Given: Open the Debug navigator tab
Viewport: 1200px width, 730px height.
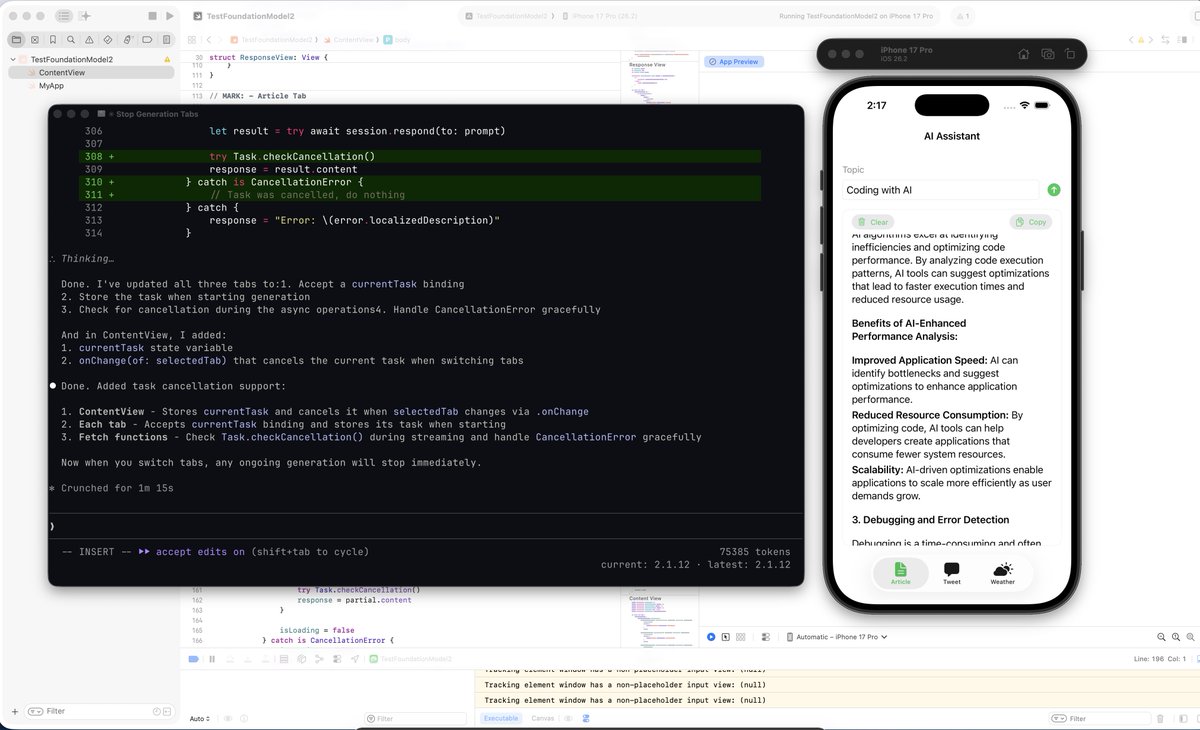Looking at the screenshot, I should pyautogui.click(x=128, y=40).
